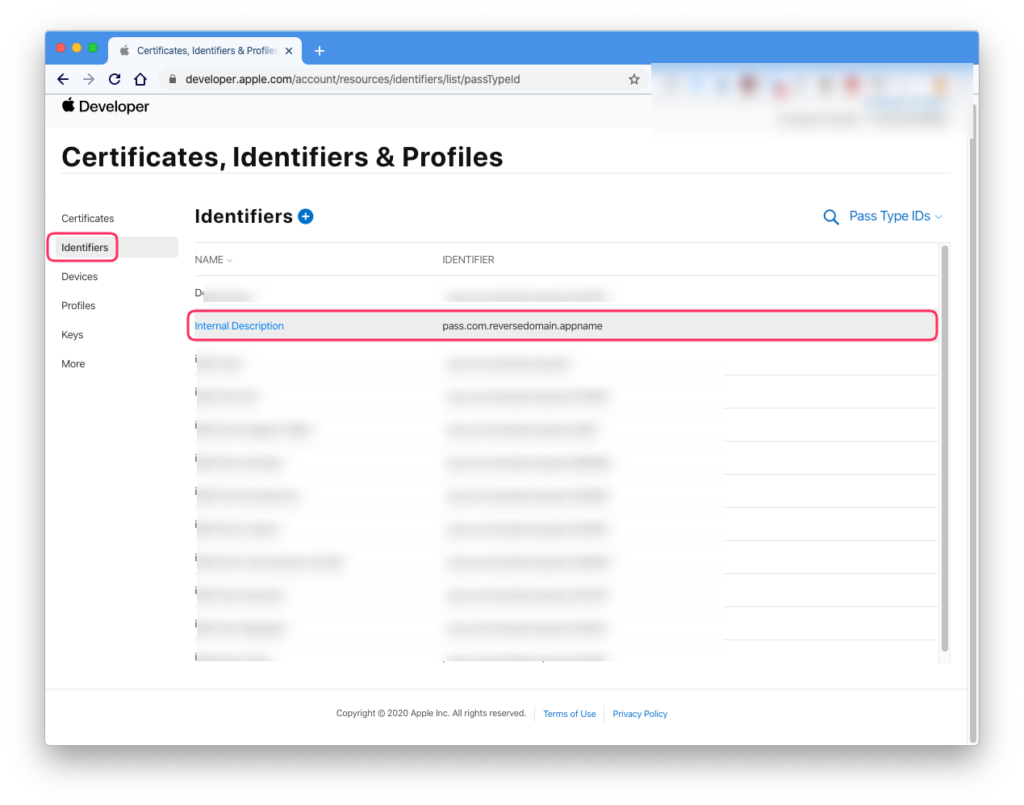Open a new browser tab
1024x805 pixels.
tap(319, 50)
